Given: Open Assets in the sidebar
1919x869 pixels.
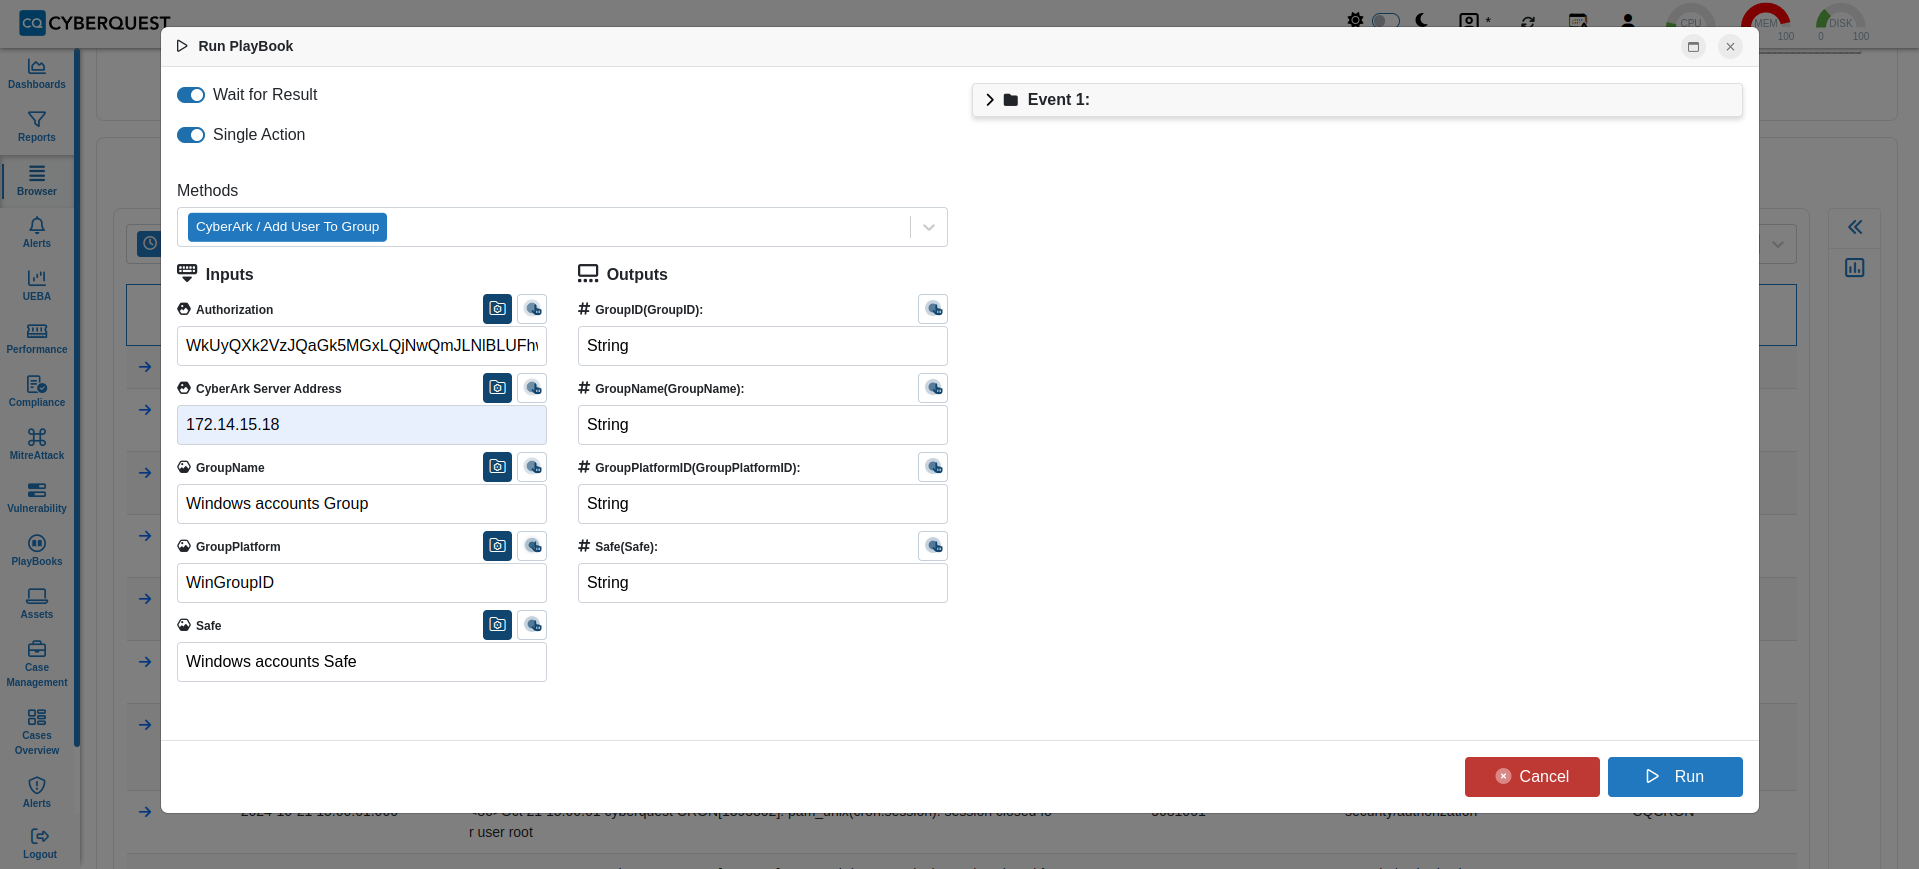Looking at the screenshot, I should [x=37, y=604].
